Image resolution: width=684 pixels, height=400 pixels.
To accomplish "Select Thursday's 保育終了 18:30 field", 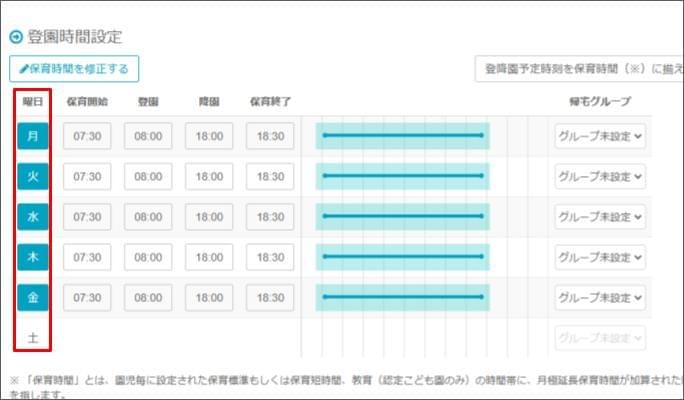I will 270,257.
